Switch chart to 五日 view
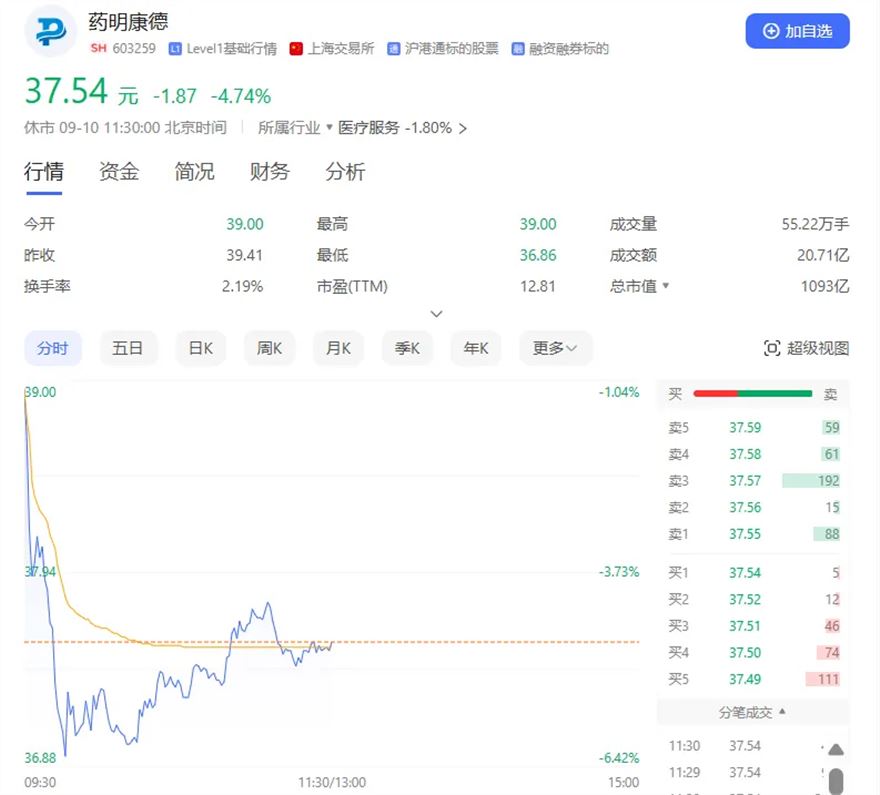Image resolution: width=880 pixels, height=795 pixels. click(x=128, y=348)
